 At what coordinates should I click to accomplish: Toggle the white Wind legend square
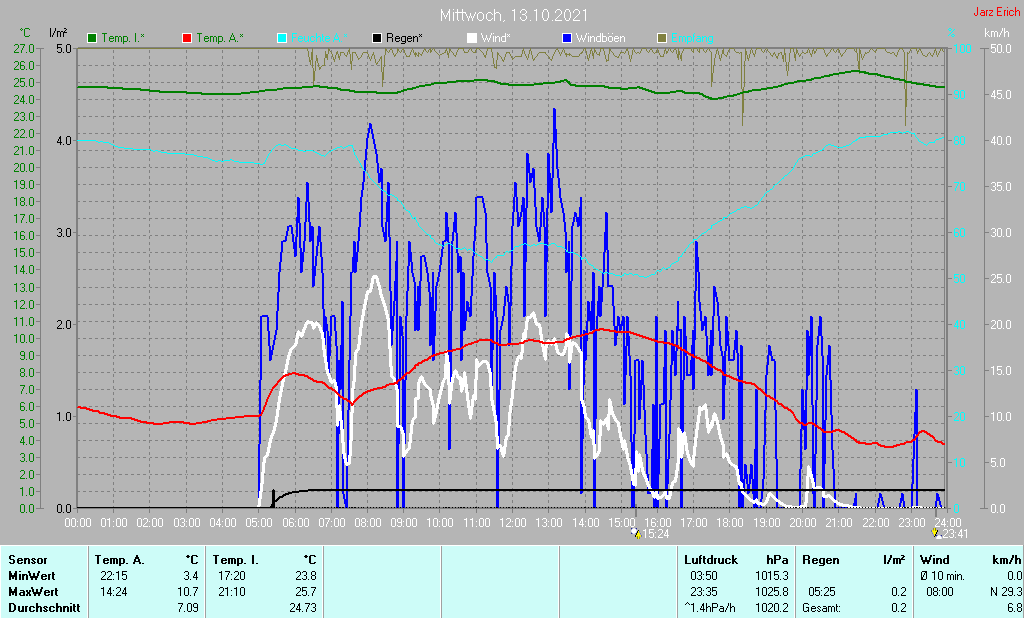point(472,38)
